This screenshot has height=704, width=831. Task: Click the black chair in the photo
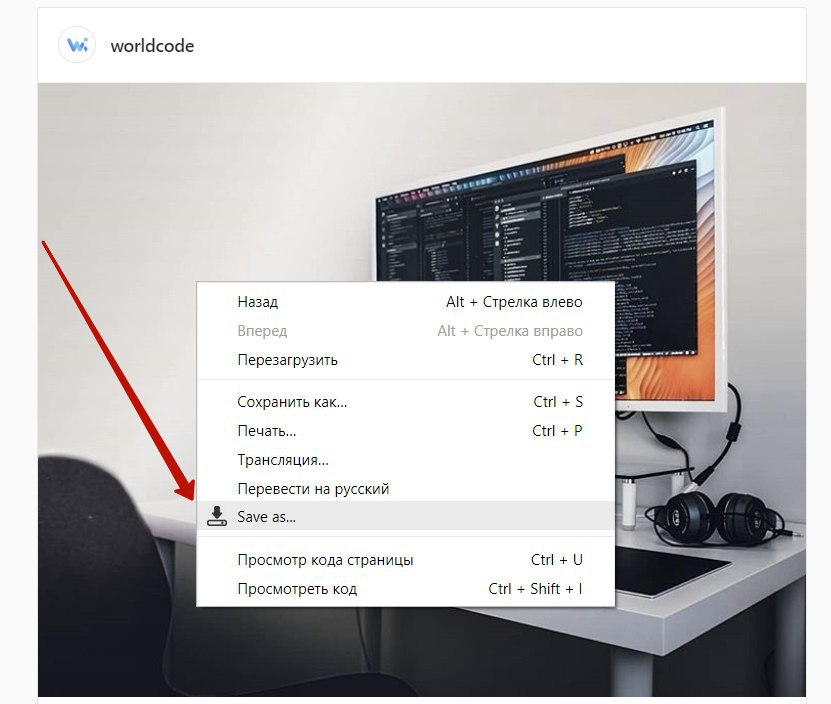pyautogui.click(x=101, y=575)
